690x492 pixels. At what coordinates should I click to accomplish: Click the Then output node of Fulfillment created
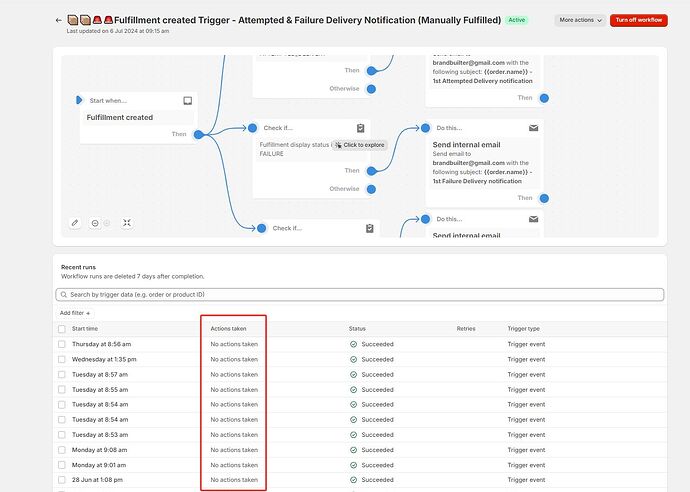[198, 135]
